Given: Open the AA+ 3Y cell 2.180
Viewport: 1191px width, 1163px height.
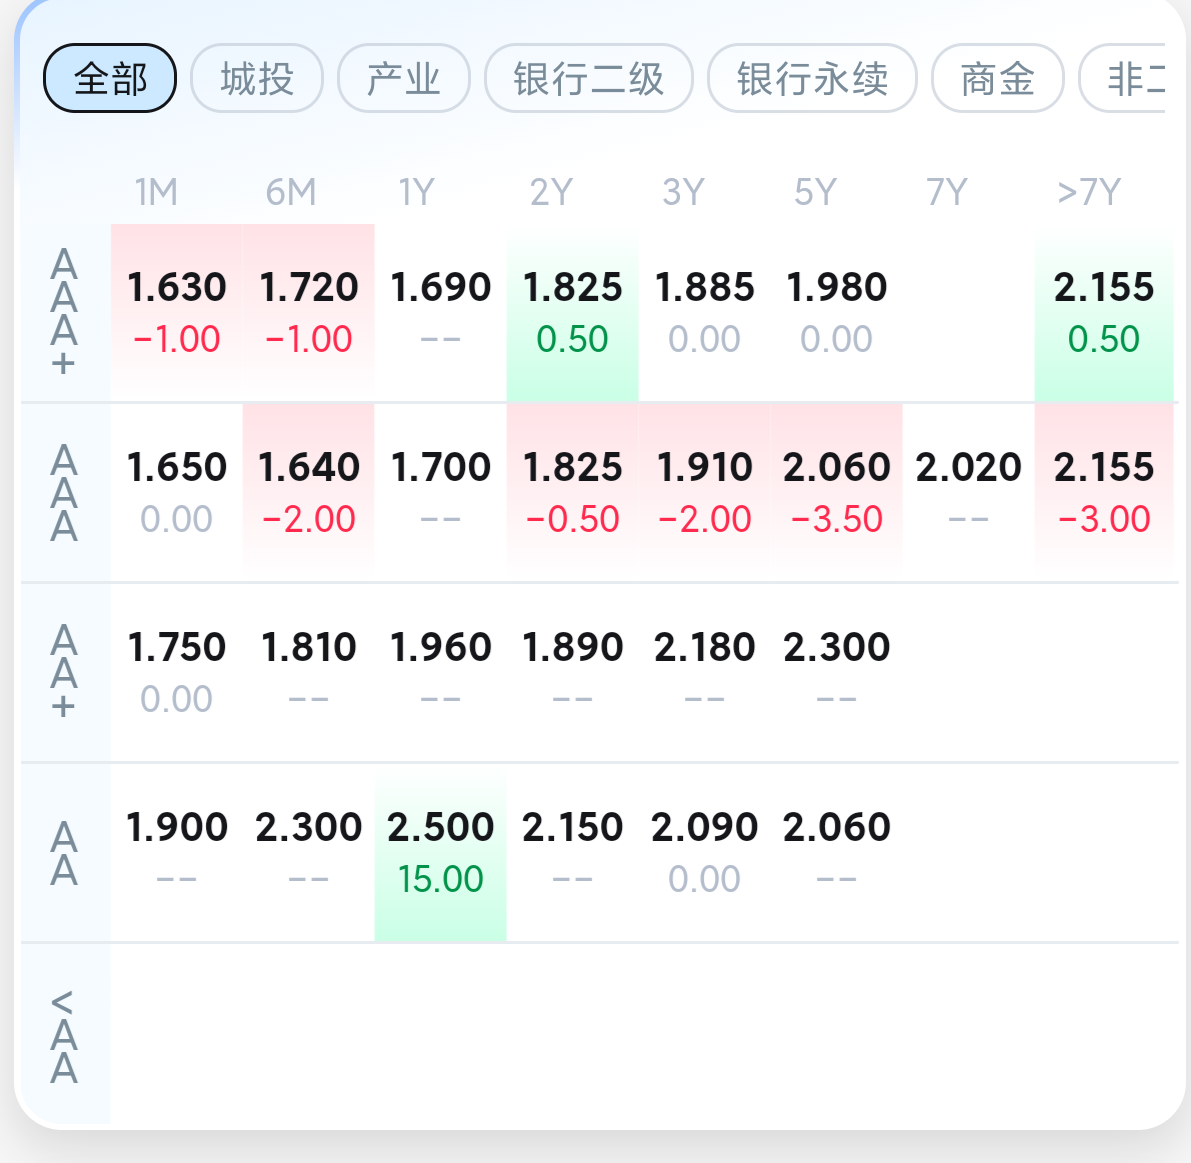Looking at the screenshot, I should pyautogui.click(x=704, y=670).
